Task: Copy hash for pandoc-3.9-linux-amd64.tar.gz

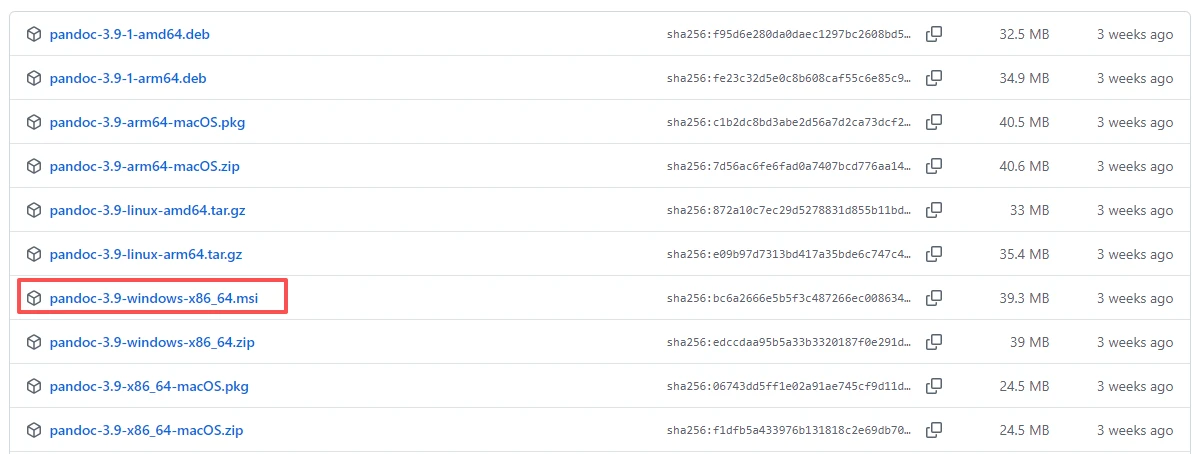Action: click(x=934, y=210)
